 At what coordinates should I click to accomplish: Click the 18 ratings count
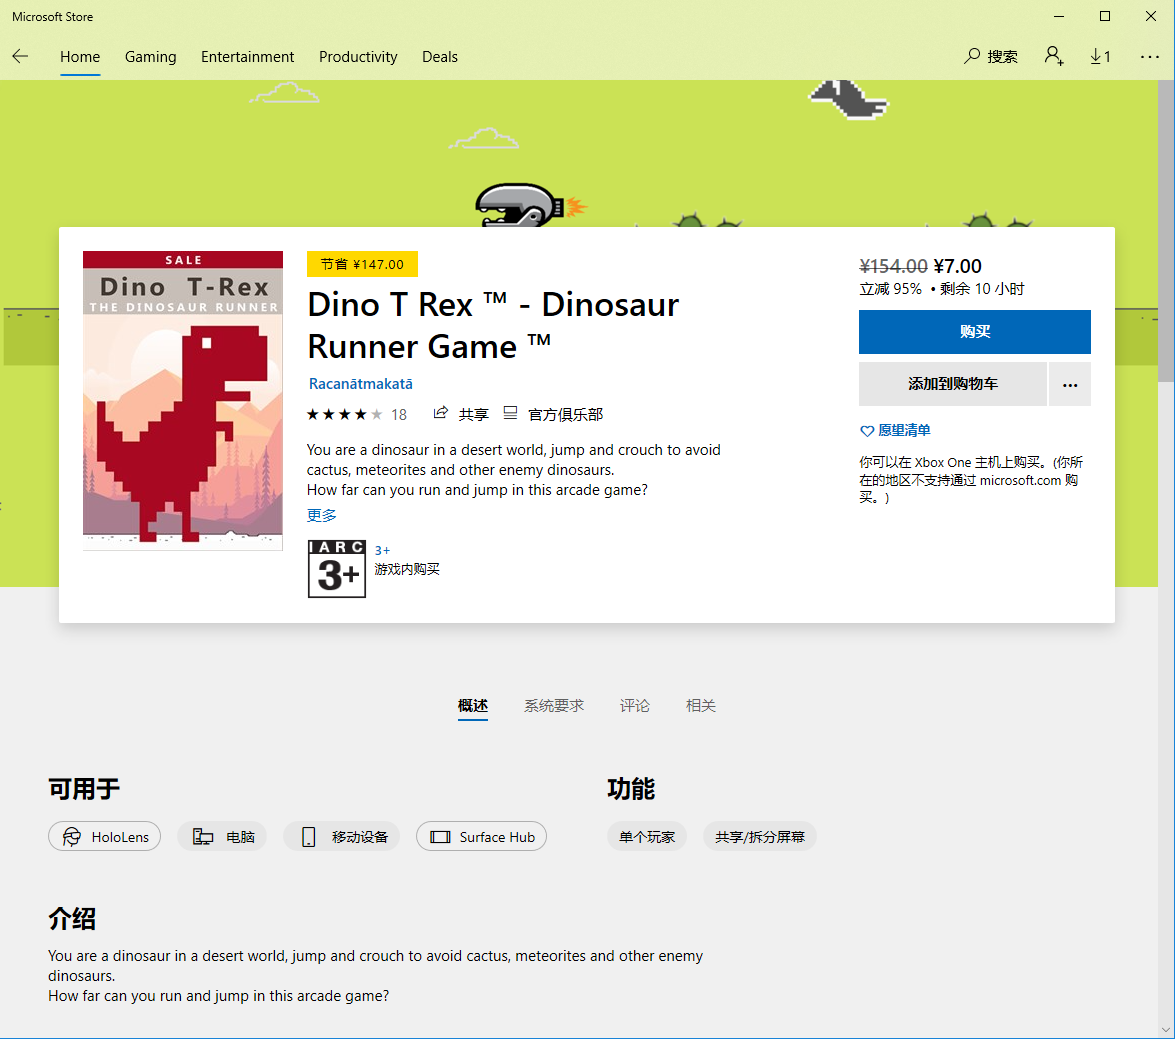[x=399, y=415]
